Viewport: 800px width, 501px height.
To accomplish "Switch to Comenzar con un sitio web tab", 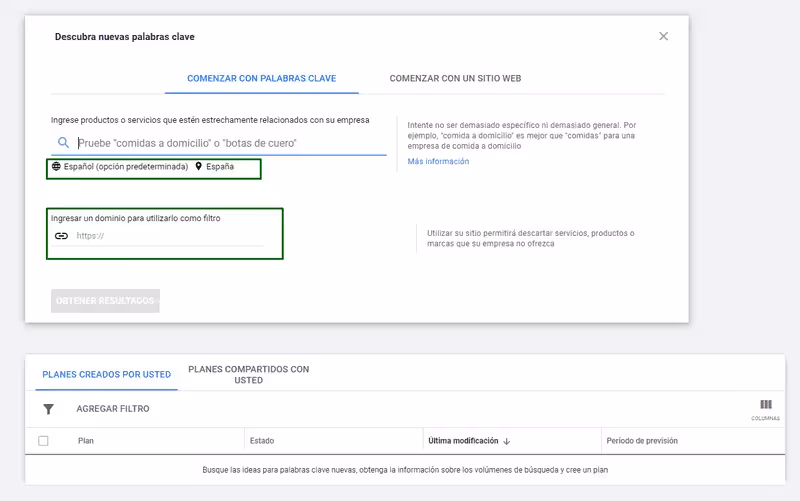I will pos(455,79).
